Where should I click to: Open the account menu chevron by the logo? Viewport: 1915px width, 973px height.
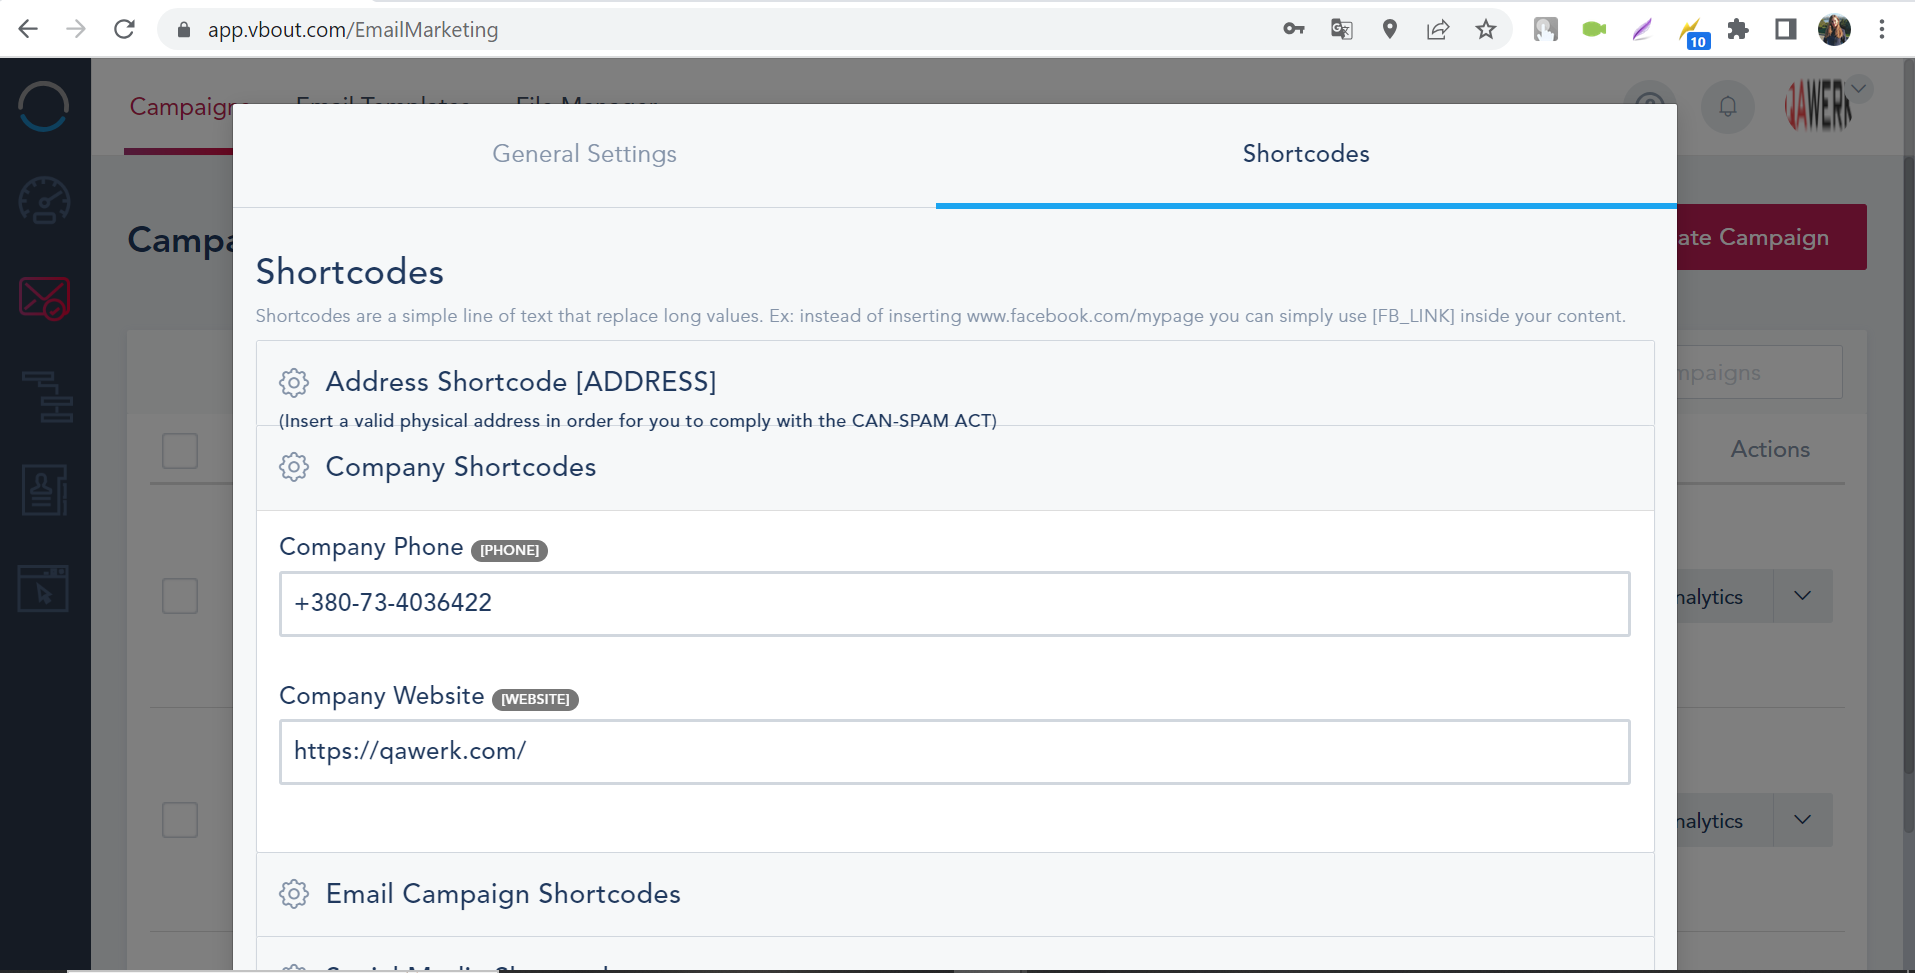coord(1859,88)
